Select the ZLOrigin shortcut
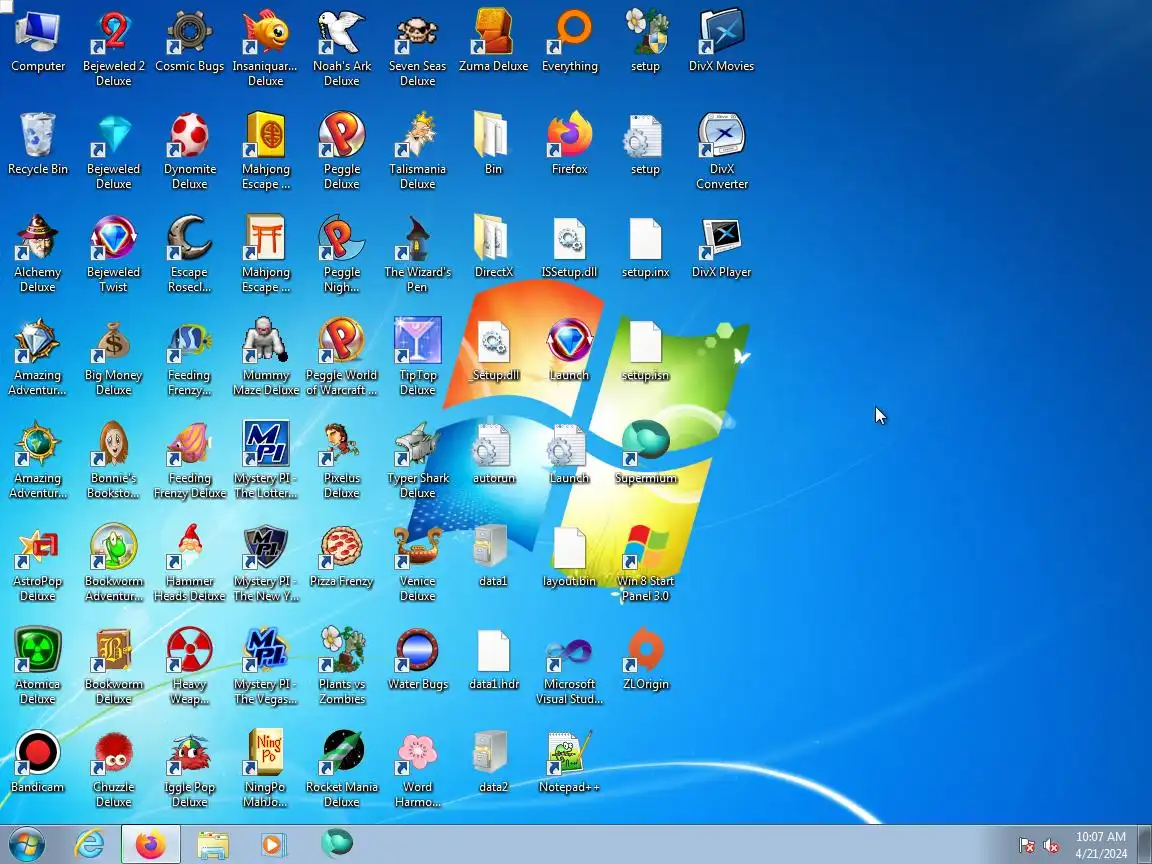 (x=645, y=650)
